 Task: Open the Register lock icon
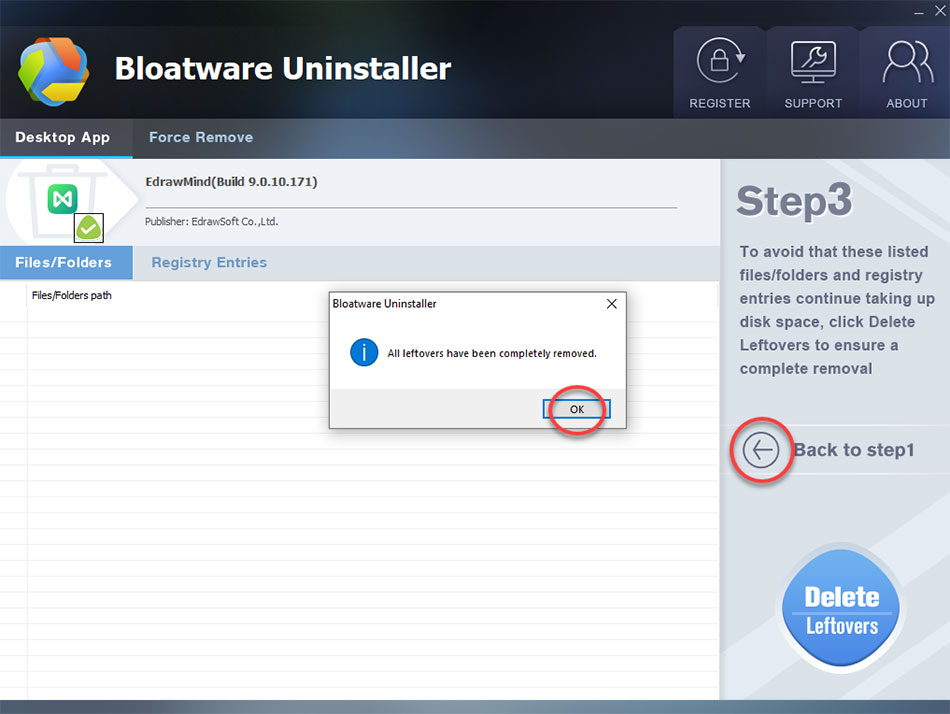tap(720, 60)
